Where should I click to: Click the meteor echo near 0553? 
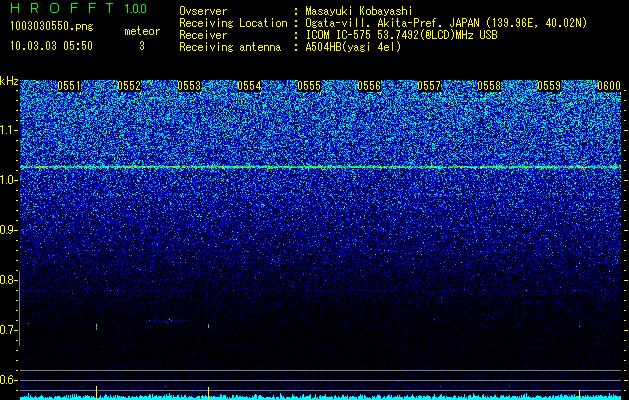click(x=209, y=326)
